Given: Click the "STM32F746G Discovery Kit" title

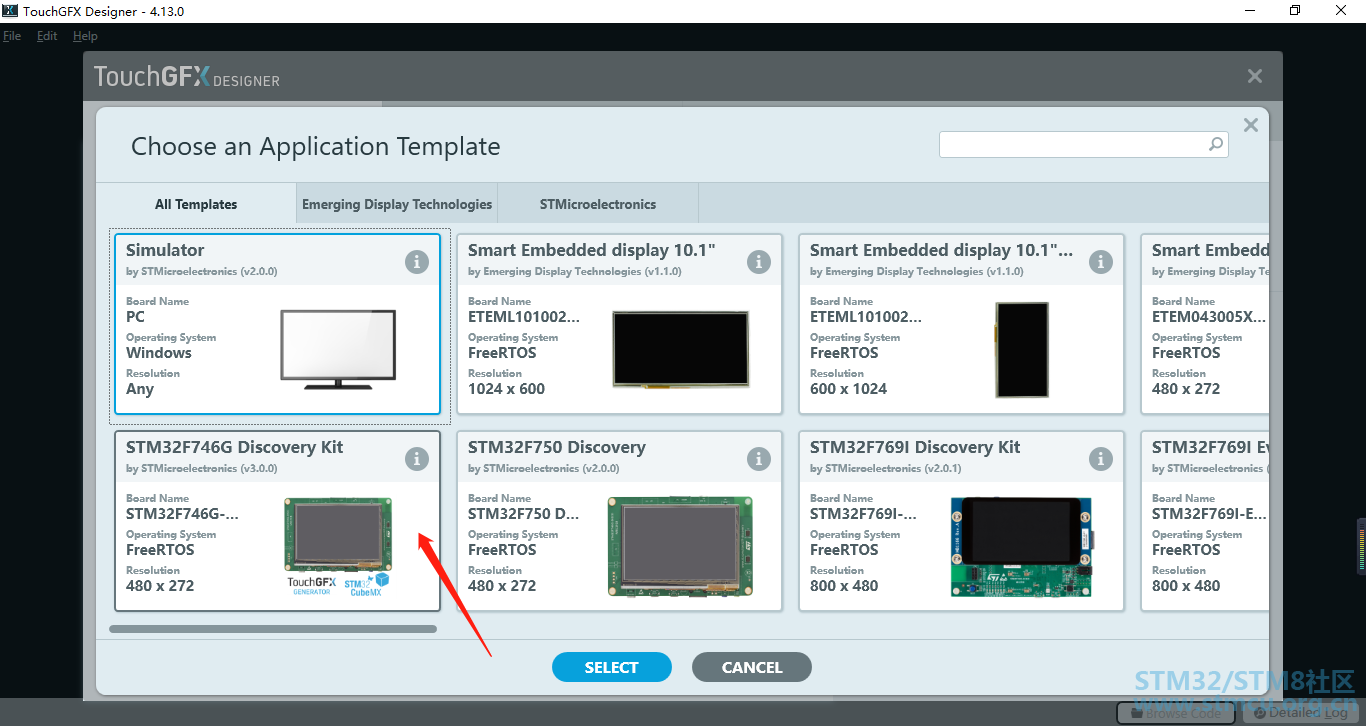Looking at the screenshot, I should [234, 447].
